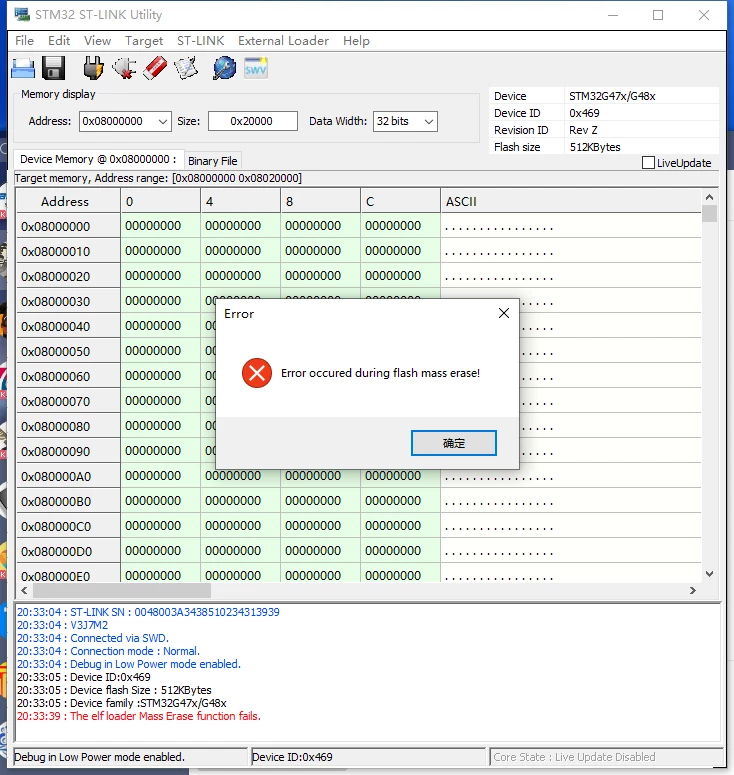Image resolution: width=734 pixels, height=775 pixels.
Task: Click the Full chip erase eraser icon
Action: (x=155, y=68)
